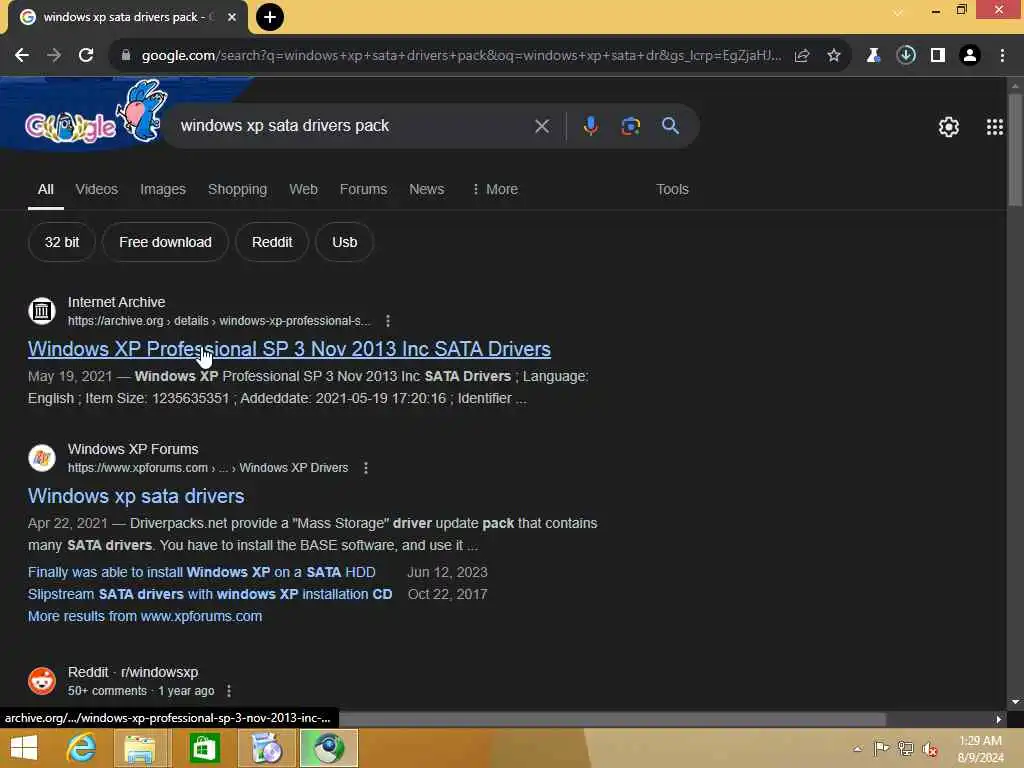Open the downloads icon in toolbar

[x=906, y=55]
